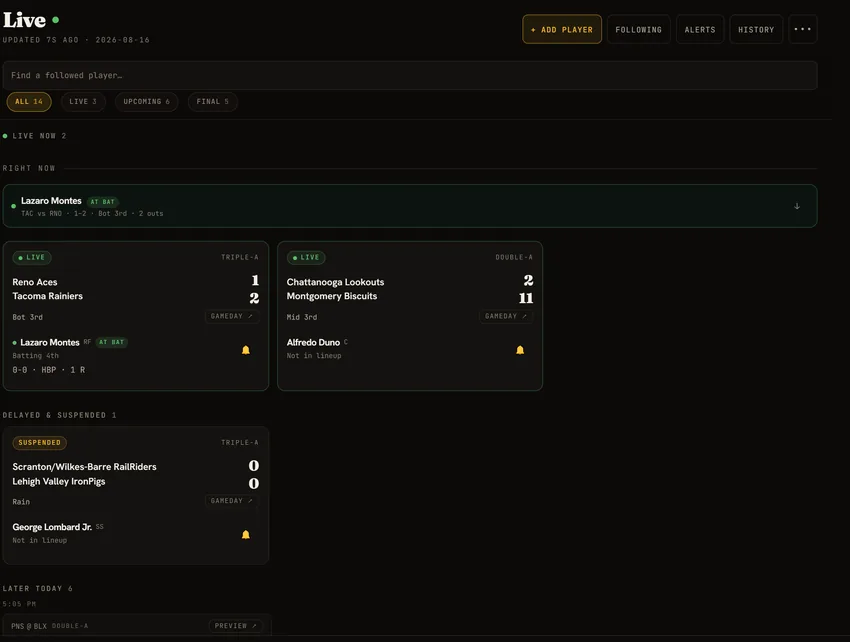Viewport: 850px width, 642px height.
Task: Toggle alert bell for Alfredo Duno
Action: click(520, 350)
